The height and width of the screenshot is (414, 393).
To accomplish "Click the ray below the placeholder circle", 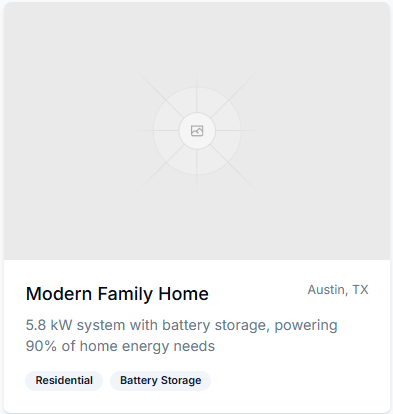I will 197,171.
